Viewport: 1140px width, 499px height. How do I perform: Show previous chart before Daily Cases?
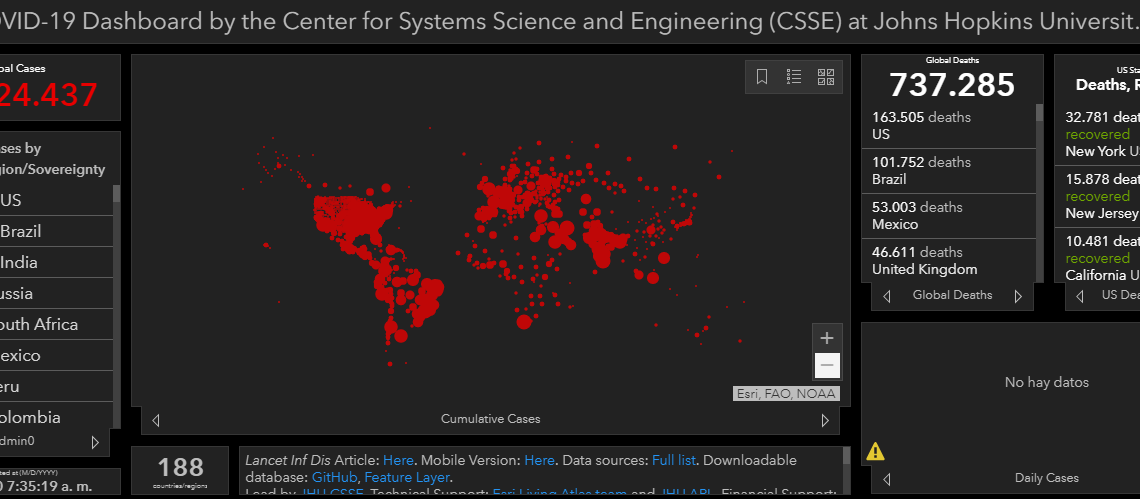coord(886,479)
